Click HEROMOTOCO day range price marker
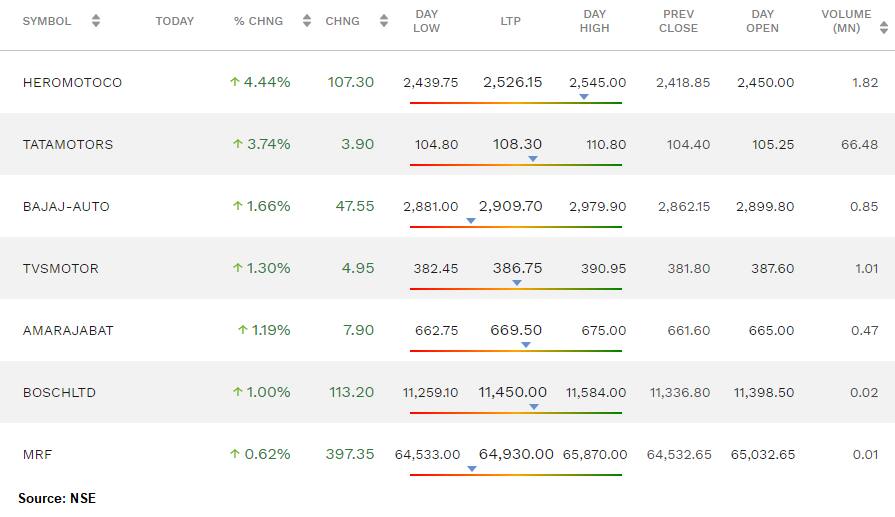This screenshot has height=517, width=895. 583,97
